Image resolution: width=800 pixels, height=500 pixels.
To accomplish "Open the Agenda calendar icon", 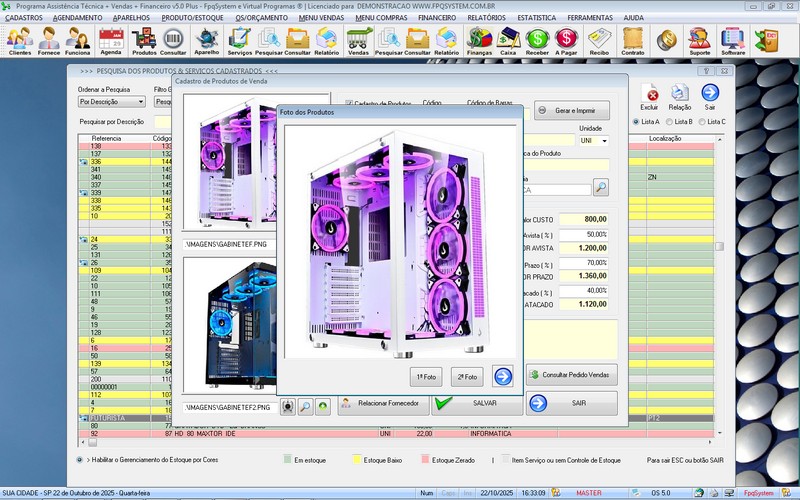I will (111, 41).
